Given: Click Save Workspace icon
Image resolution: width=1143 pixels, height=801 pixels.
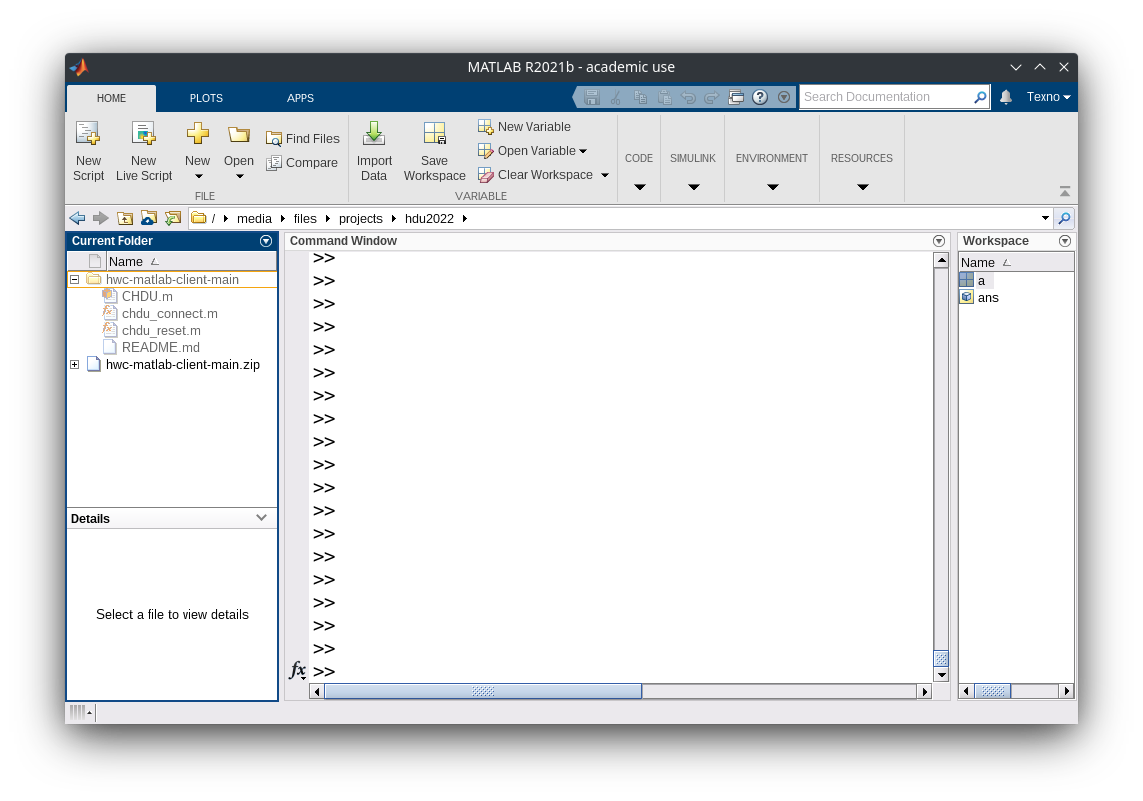Looking at the screenshot, I should (434, 134).
